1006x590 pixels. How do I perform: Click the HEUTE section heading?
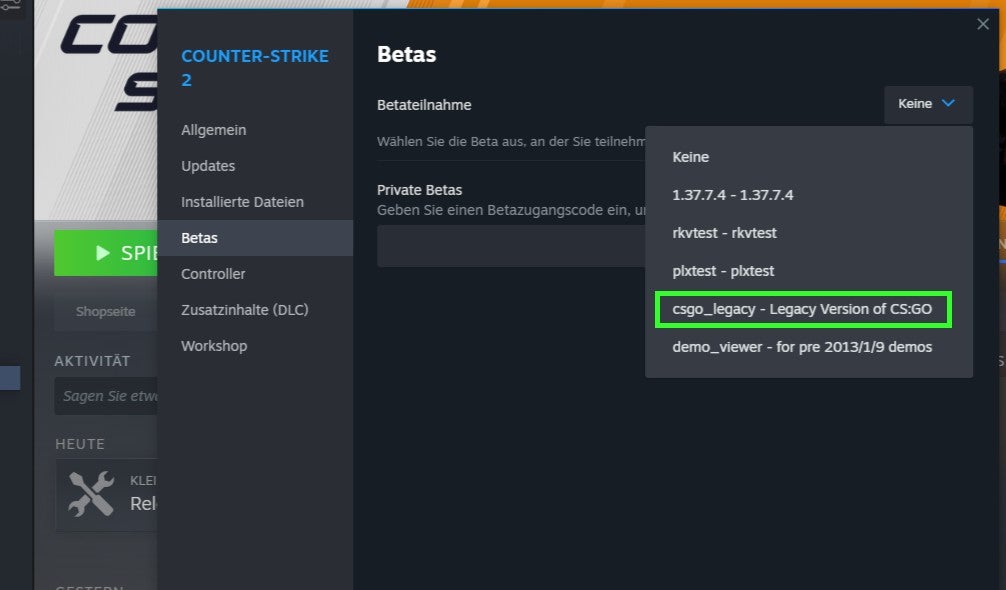point(80,444)
